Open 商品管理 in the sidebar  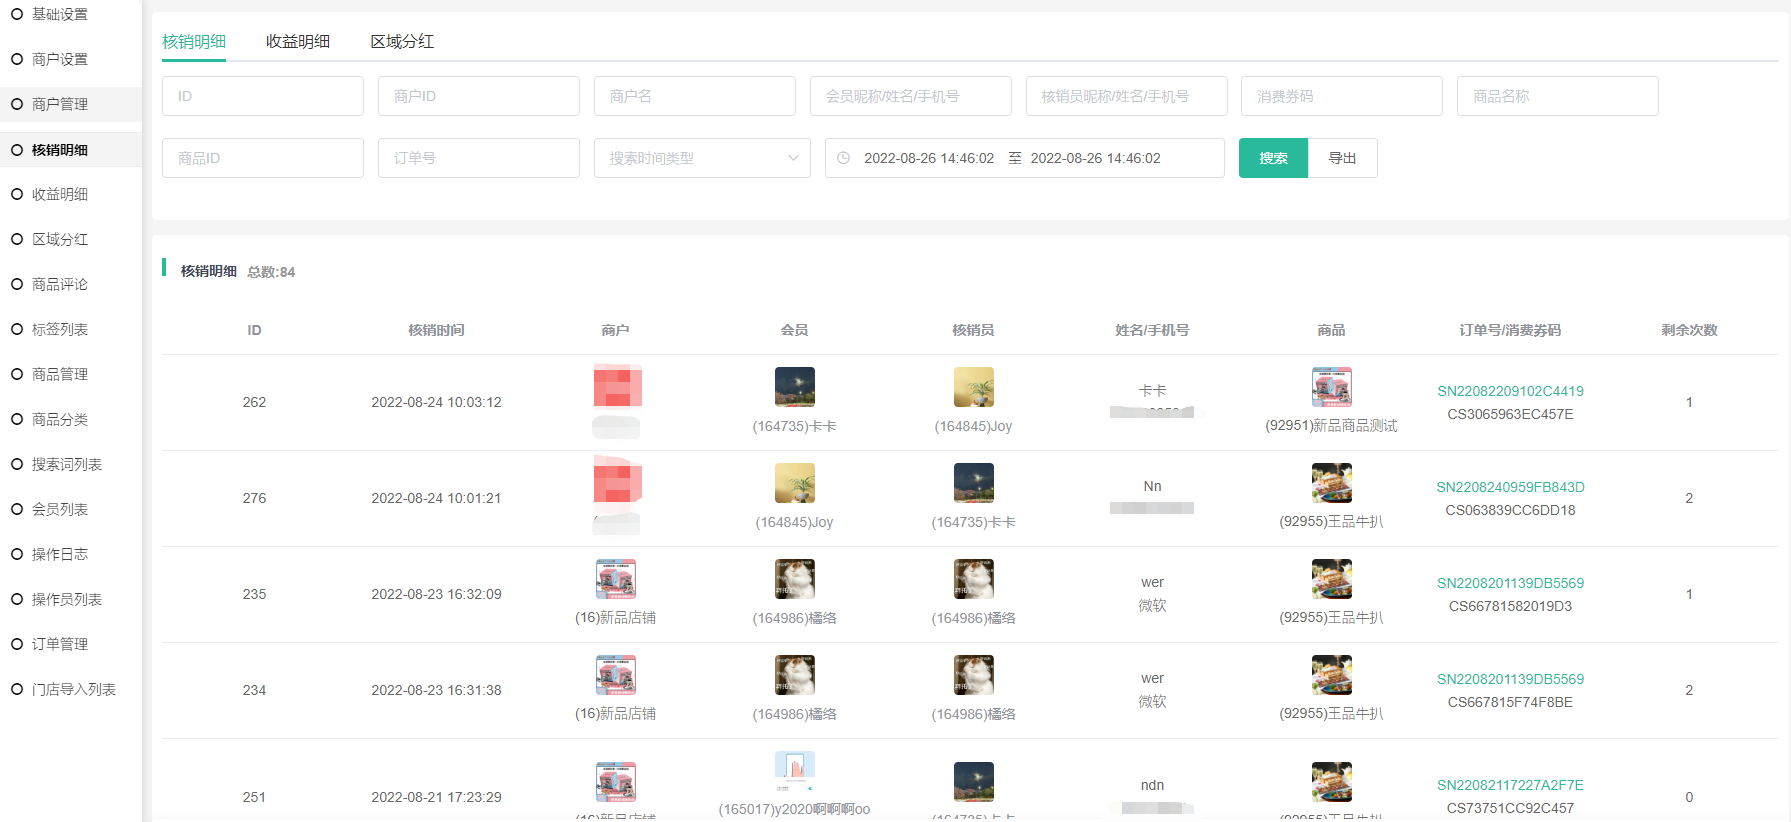[x=60, y=374]
